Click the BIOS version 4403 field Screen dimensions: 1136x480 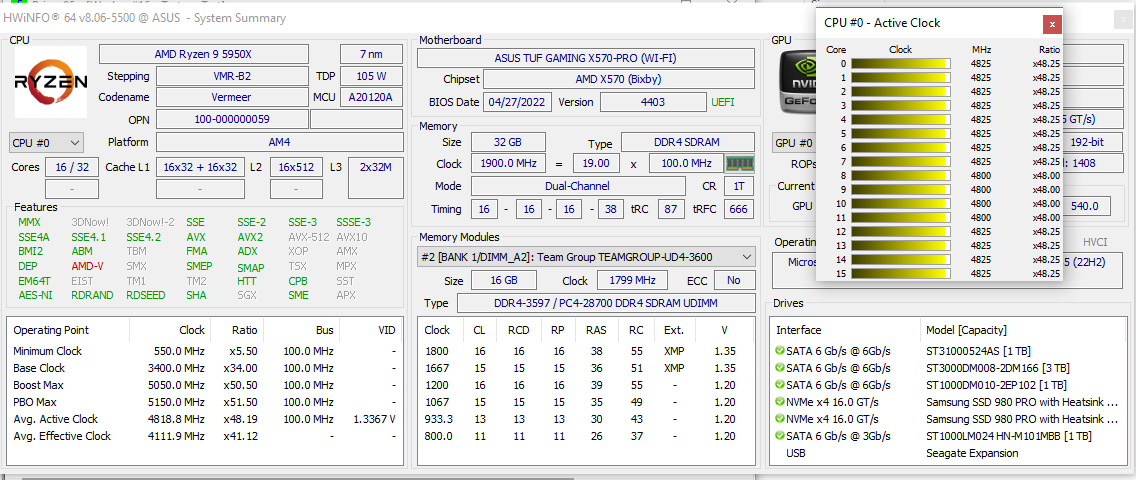652,102
